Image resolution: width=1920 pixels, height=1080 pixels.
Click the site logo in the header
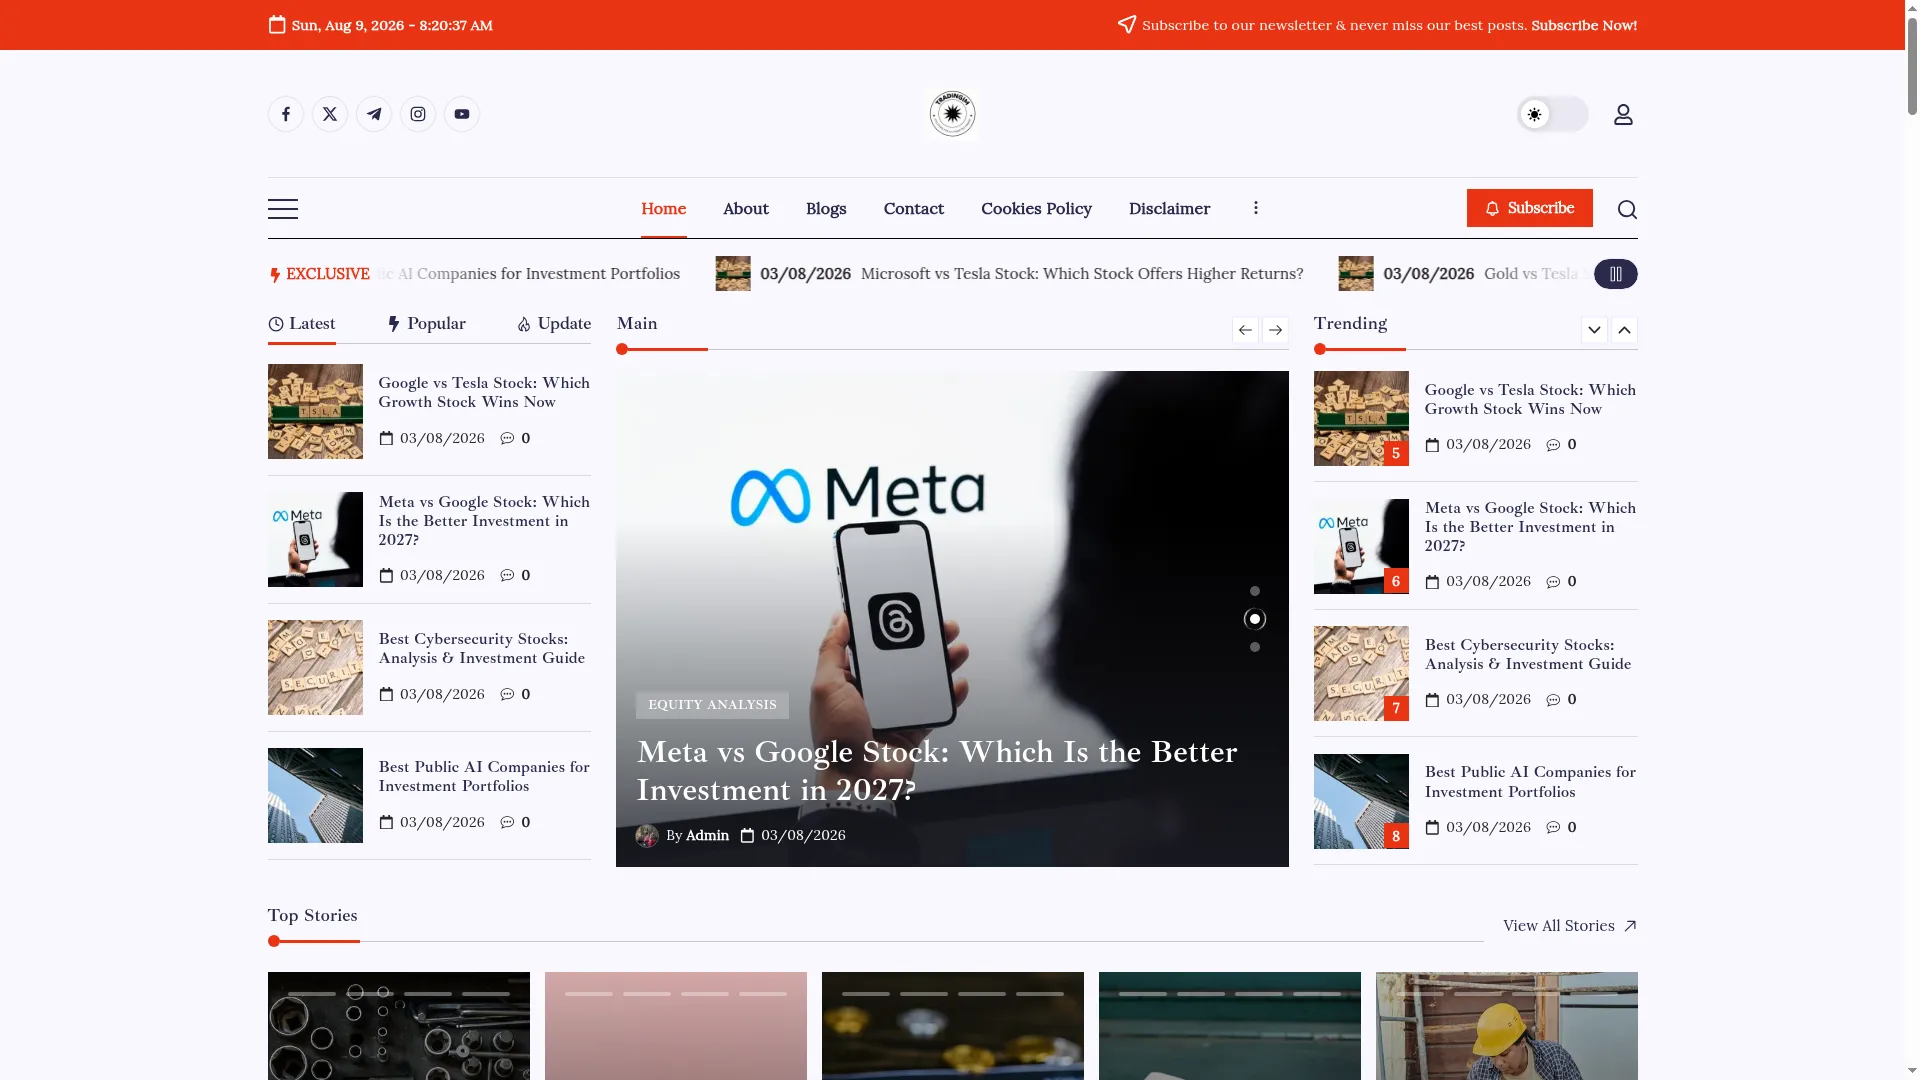click(952, 114)
